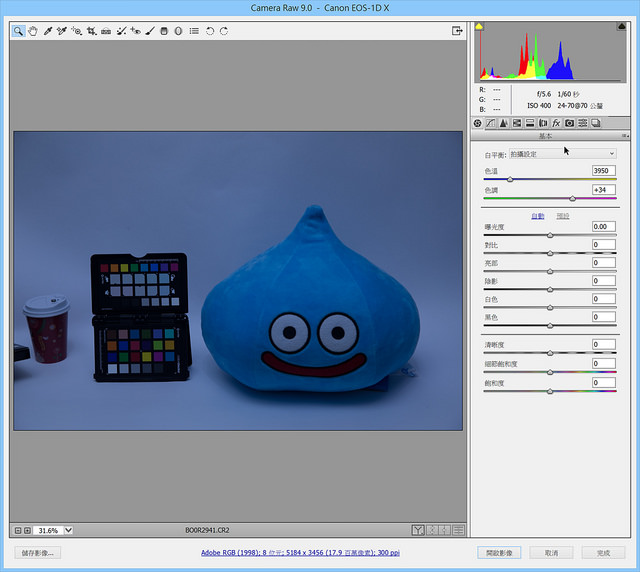
Task: Toggle before/after preview view
Action: point(418,530)
